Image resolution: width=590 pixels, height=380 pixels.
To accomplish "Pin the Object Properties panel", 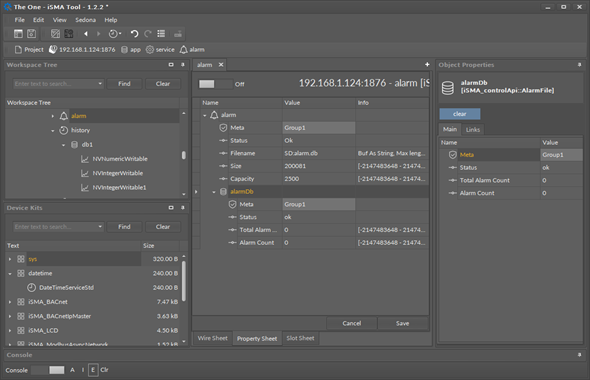I will coord(579,65).
